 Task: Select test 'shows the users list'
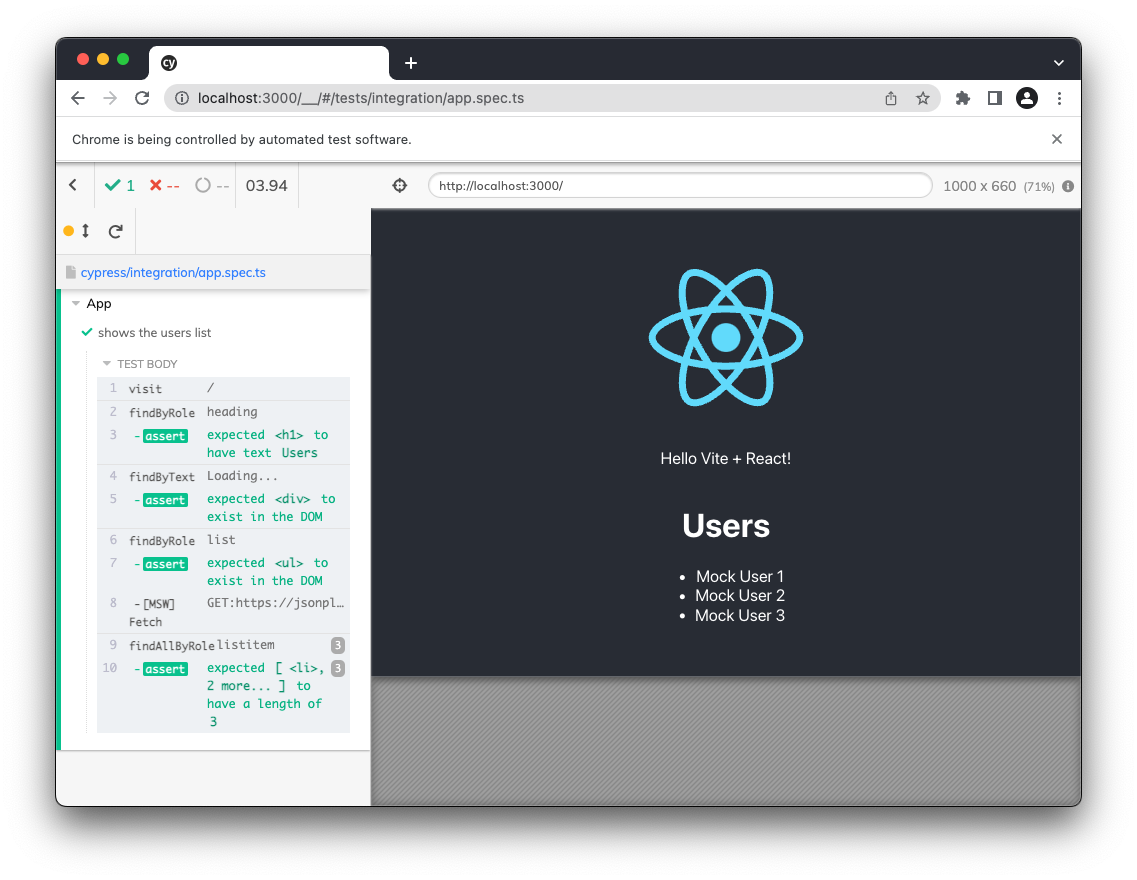(x=154, y=333)
